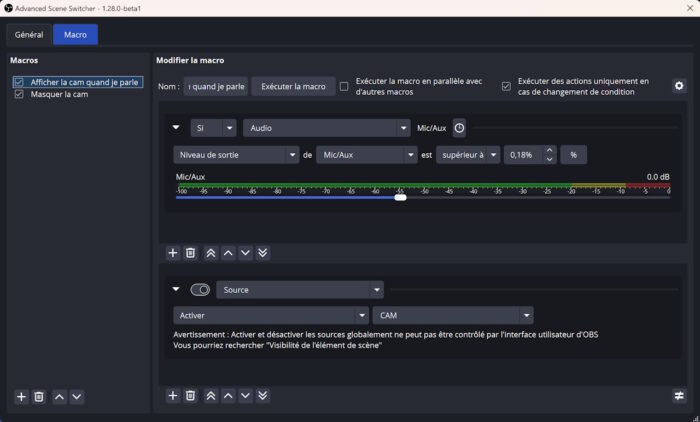Move selected macro up in list
Screen dimensions: 700x422
(59, 397)
